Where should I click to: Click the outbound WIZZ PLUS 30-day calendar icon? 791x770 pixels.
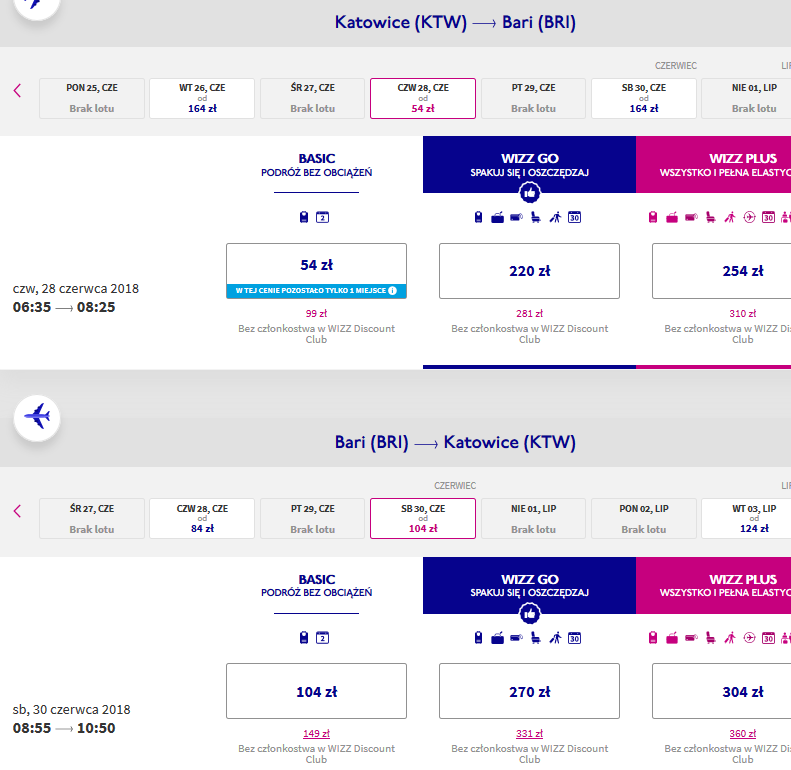[x=768, y=217]
